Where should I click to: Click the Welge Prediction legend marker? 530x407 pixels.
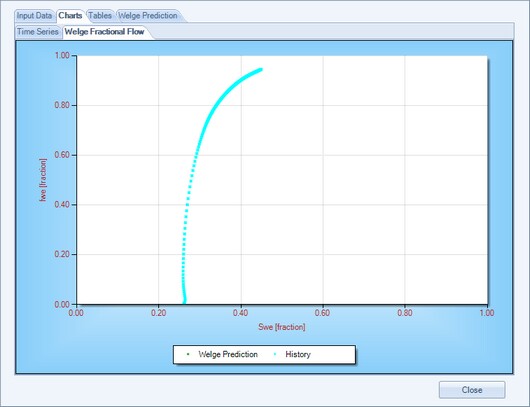188,354
